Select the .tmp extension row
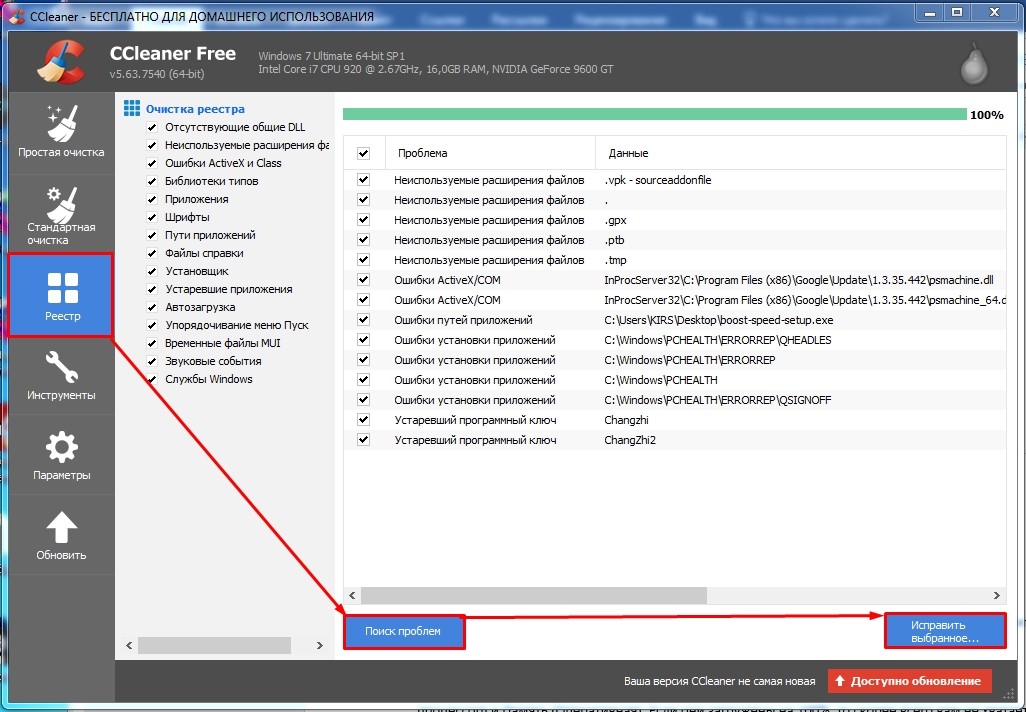This screenshot has height=712, width=1026. [675, 260]
